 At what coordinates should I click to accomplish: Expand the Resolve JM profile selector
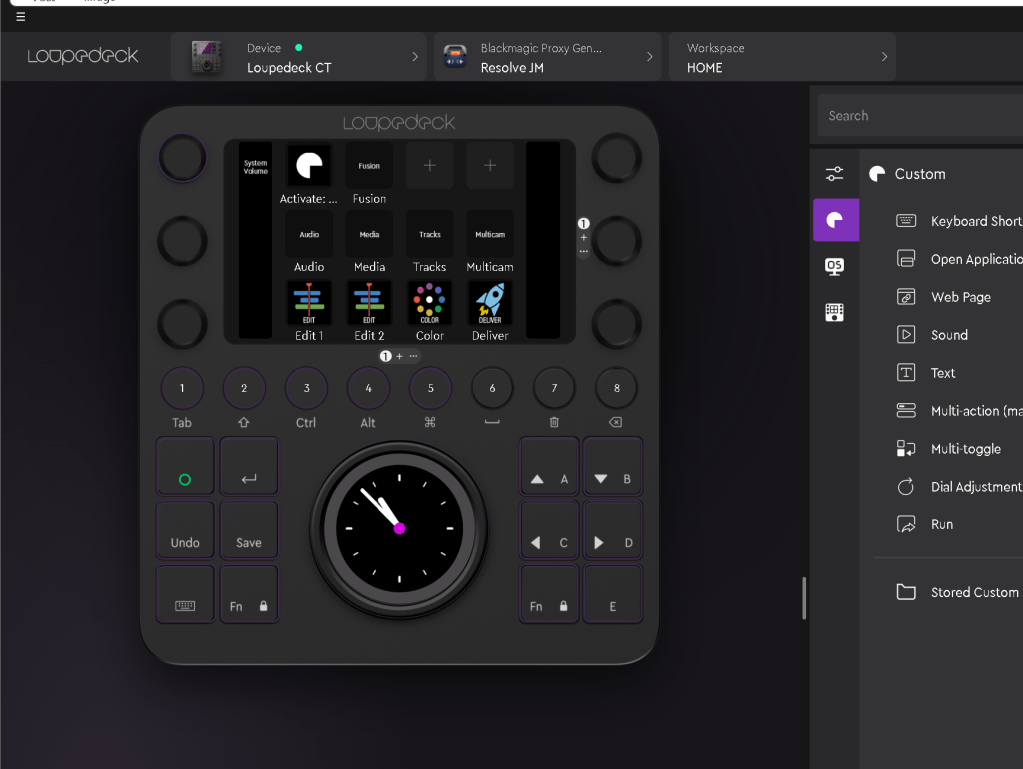pos(547,57)
